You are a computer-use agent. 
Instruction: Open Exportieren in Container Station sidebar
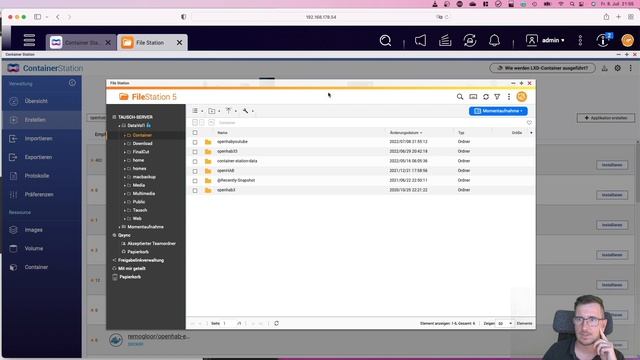(38, 157)
